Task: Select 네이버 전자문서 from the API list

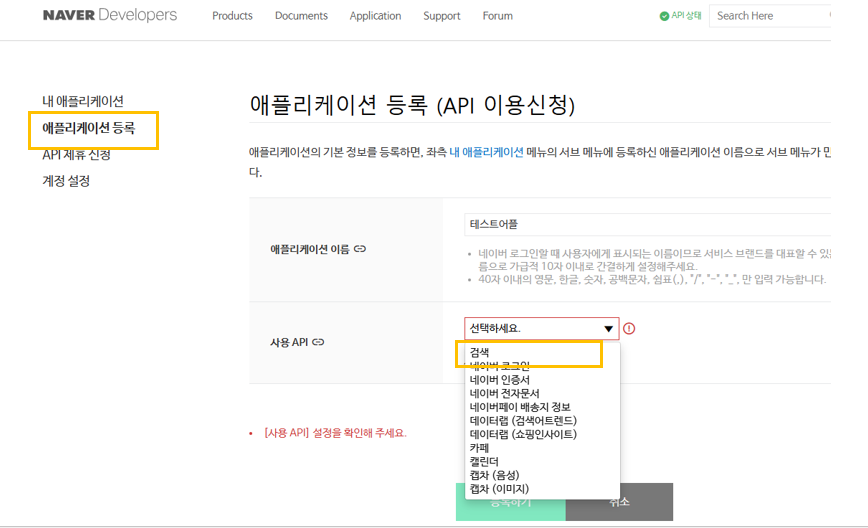Action: 542,394
